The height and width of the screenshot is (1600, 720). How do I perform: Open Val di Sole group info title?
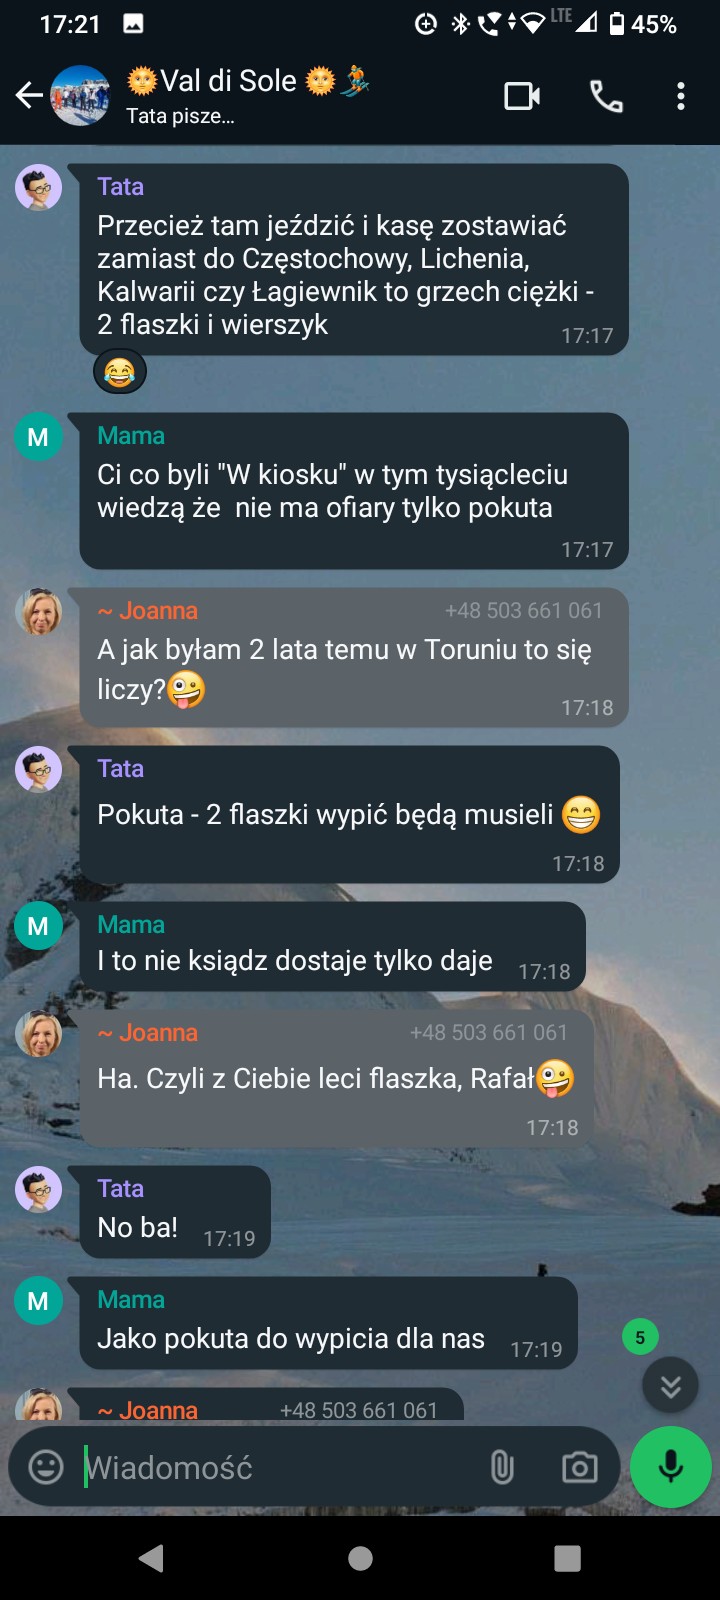[248, 81]
